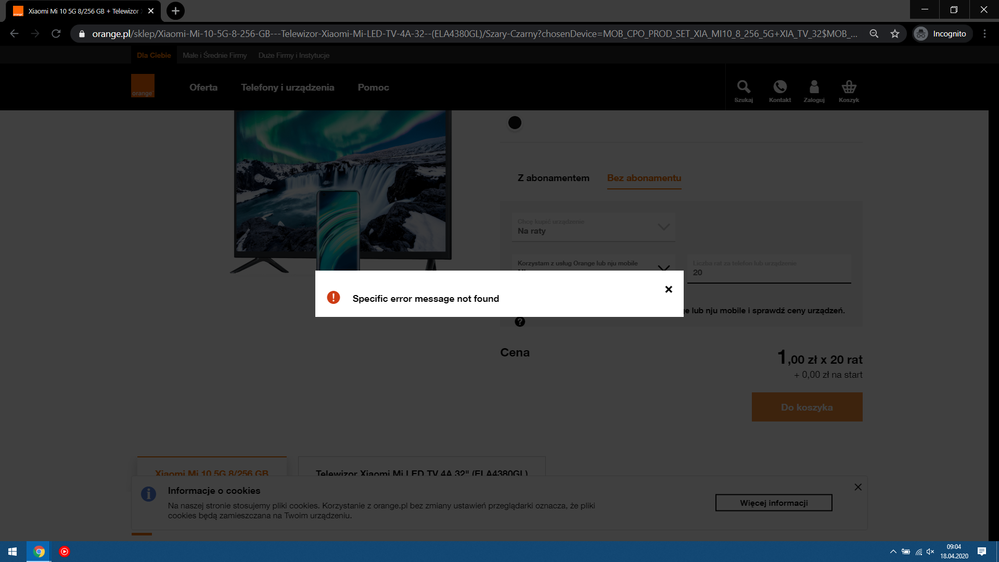View site security lock info
The width and height of the screenshot is (999, 562).
(82, 34)
